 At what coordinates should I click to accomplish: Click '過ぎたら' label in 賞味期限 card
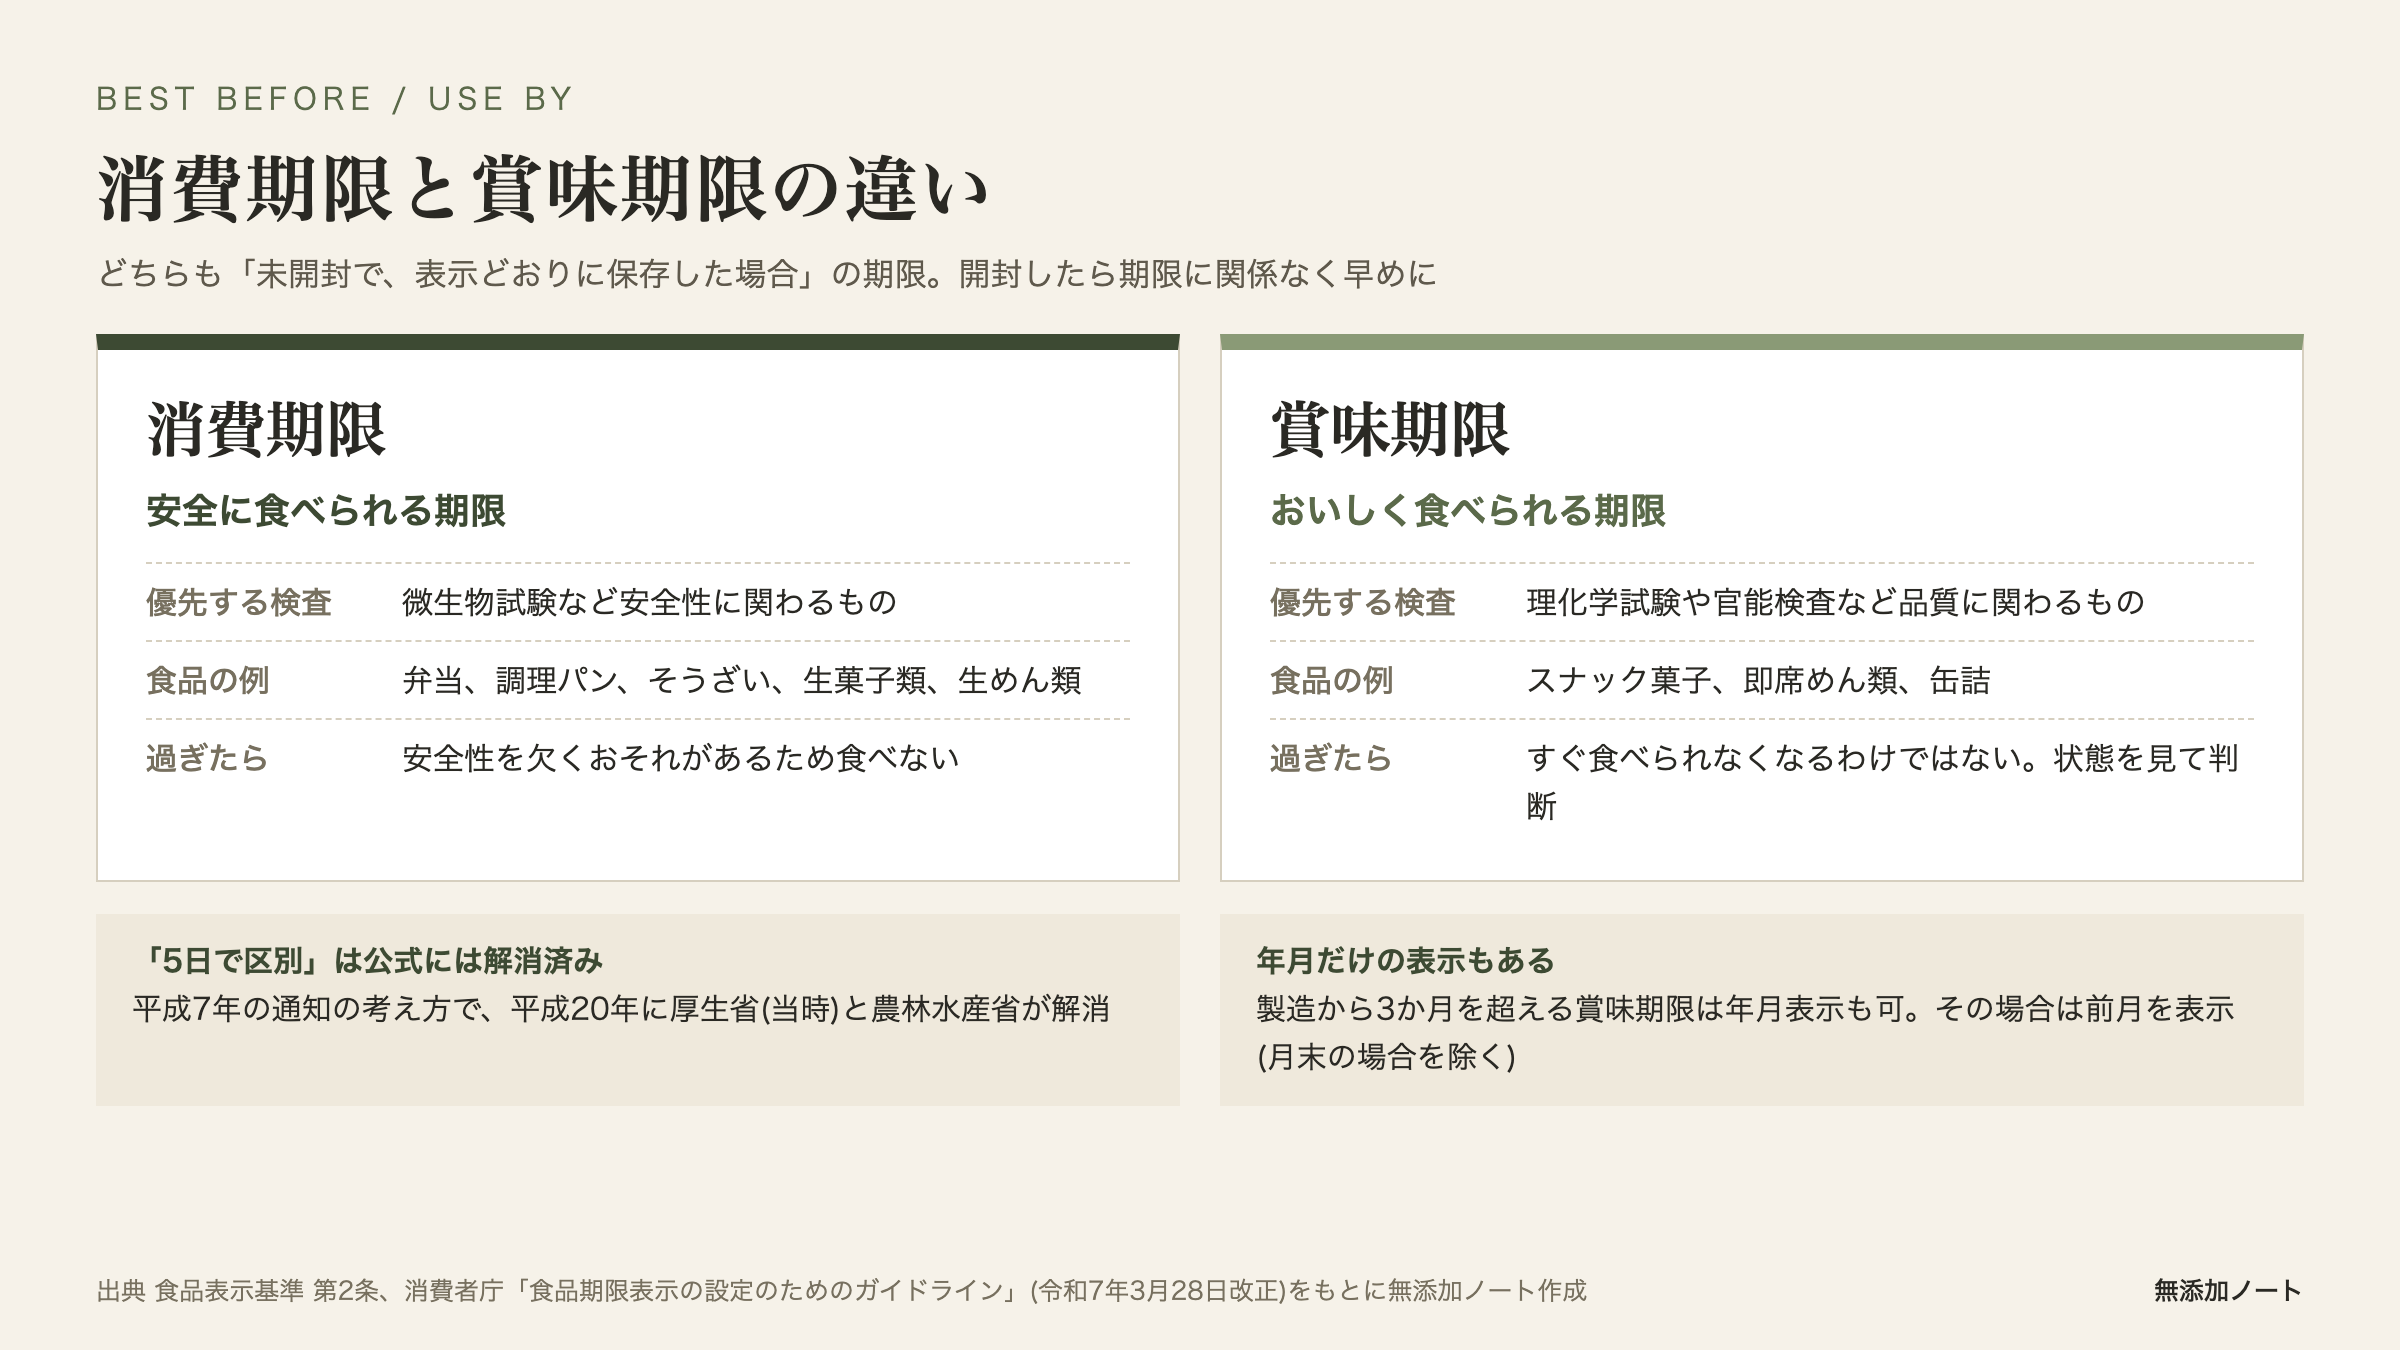point(1331,758)
